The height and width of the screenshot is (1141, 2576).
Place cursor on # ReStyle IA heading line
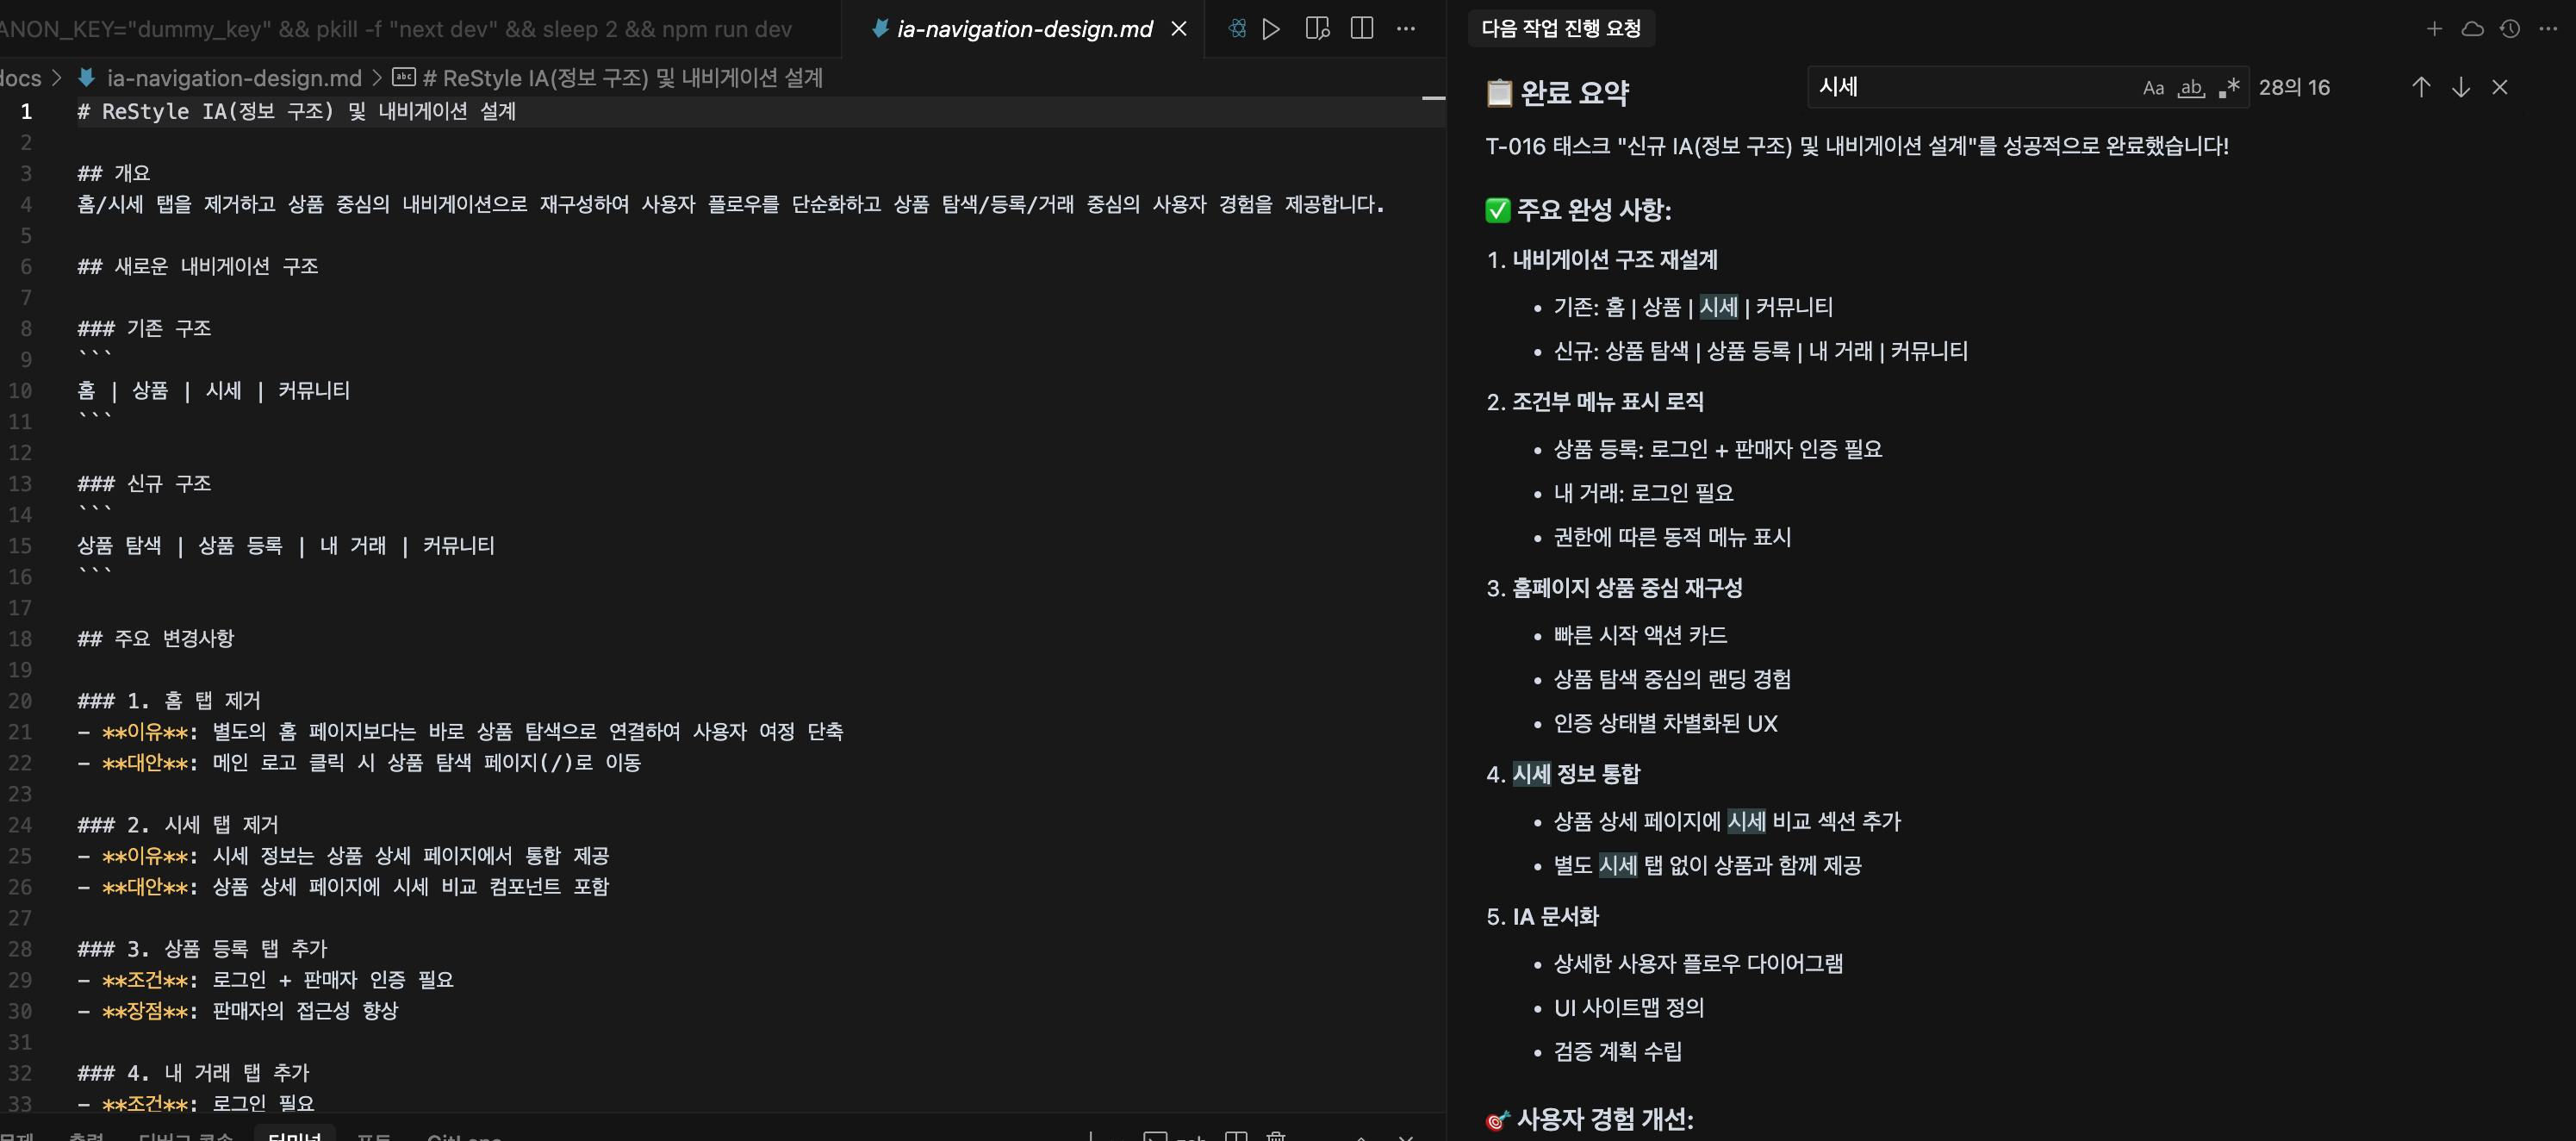[296, 111]
